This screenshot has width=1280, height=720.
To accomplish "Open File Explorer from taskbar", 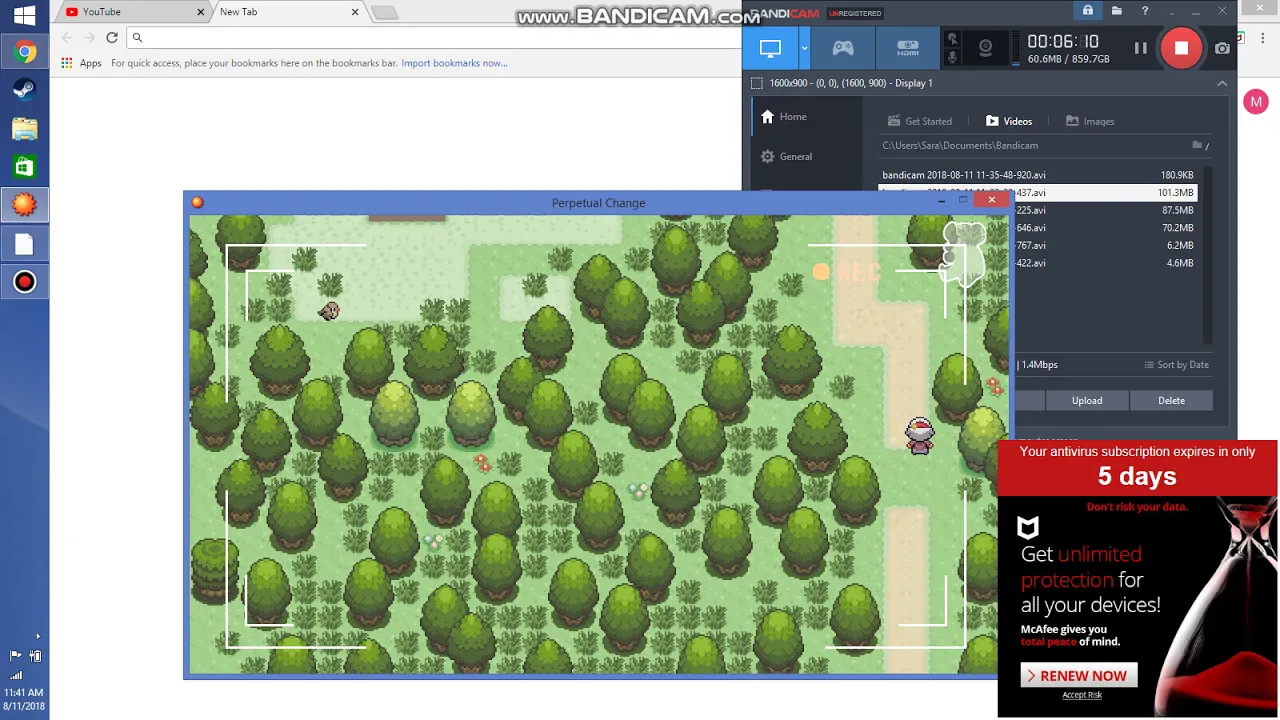I will click(x=24, y=129).
